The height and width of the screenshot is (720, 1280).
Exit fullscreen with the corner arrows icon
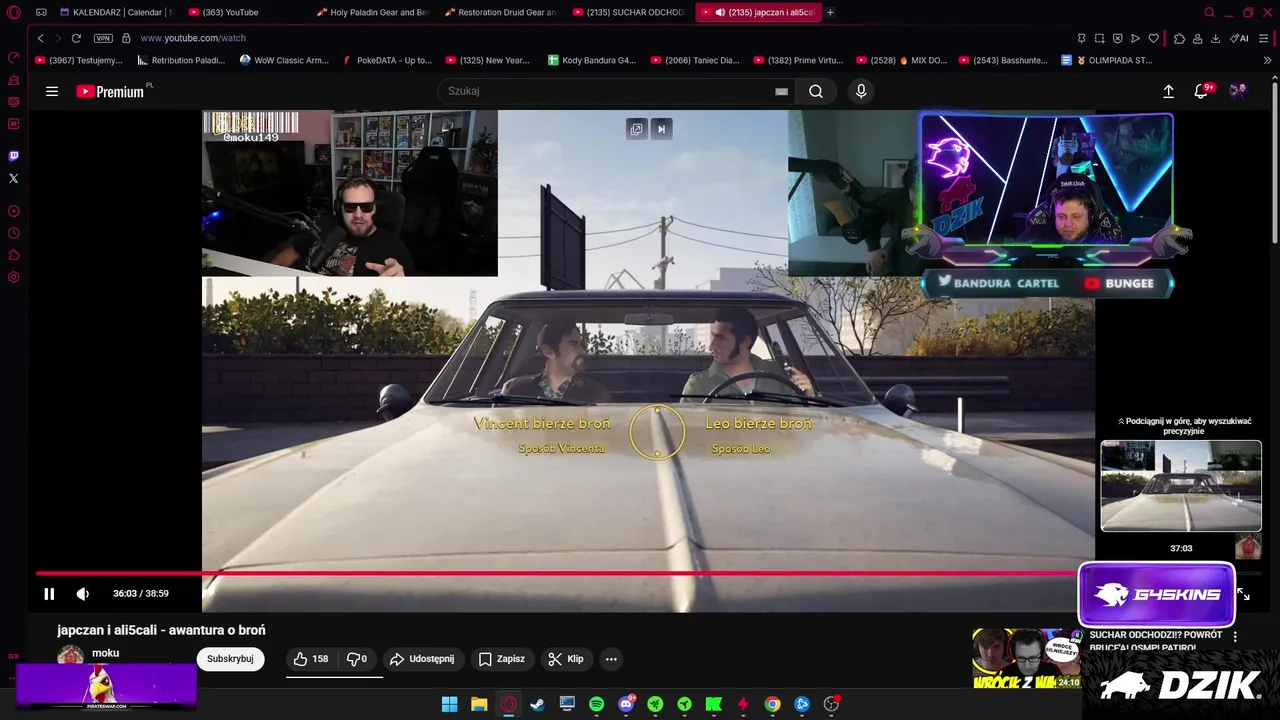click(1243, 594)
